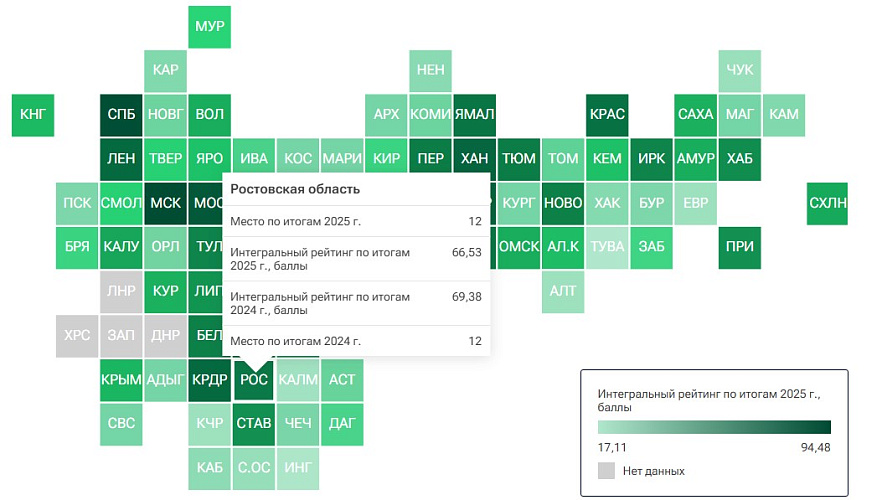This screenshot has height=500, width=882.
Task: Click the РОС Rostov tile
Action: point(254,380)
